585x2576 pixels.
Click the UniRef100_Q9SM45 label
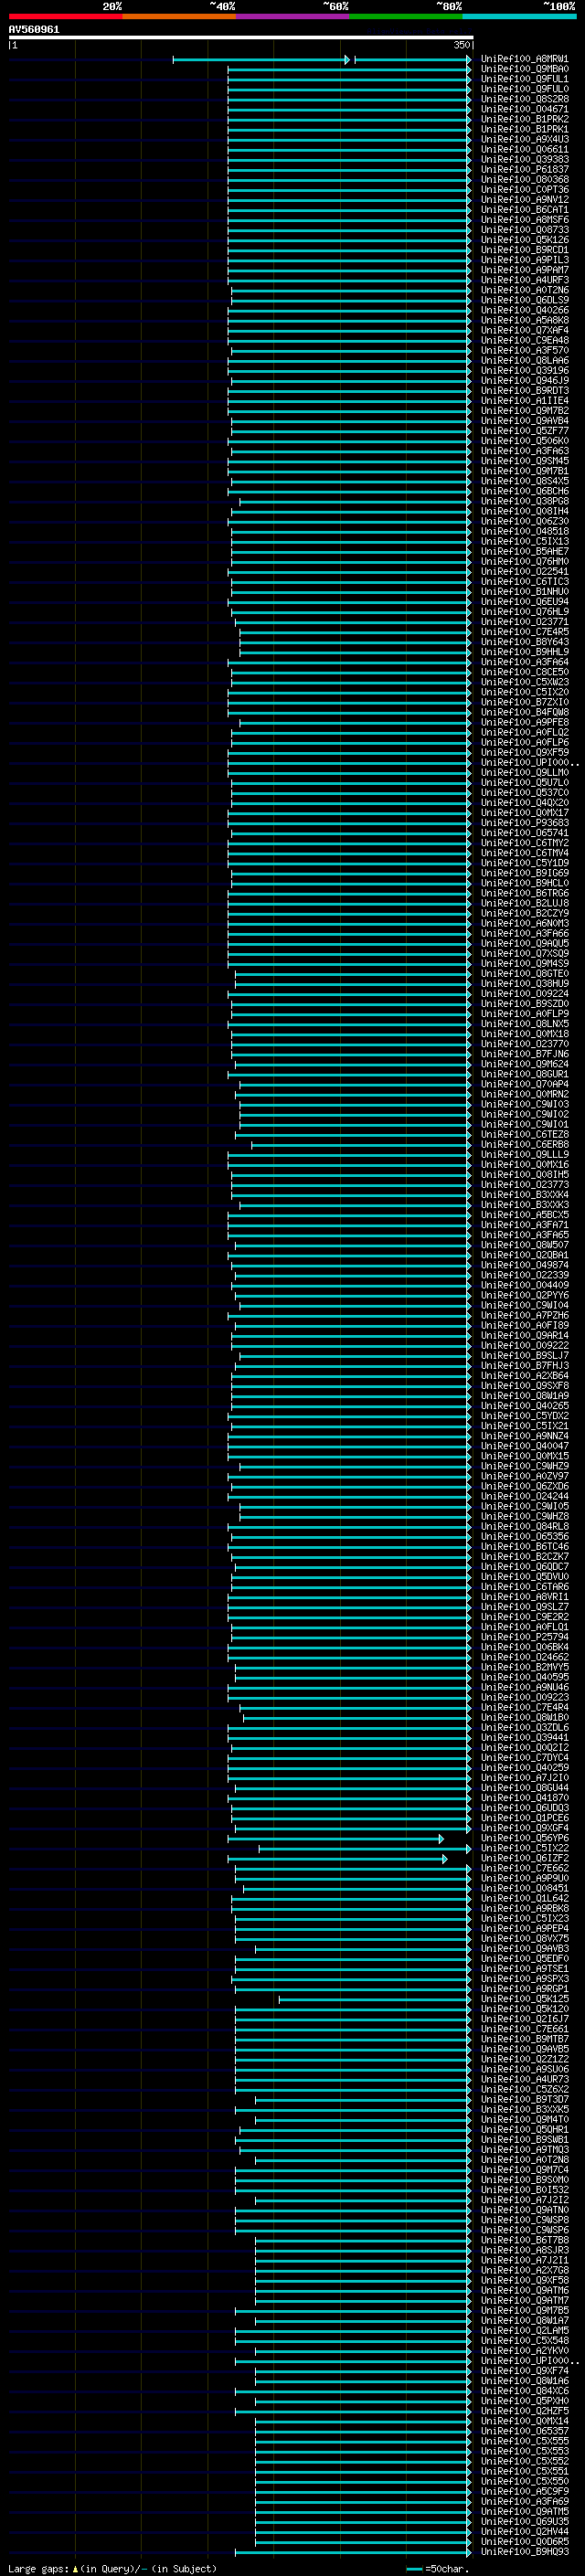point(524,461)
